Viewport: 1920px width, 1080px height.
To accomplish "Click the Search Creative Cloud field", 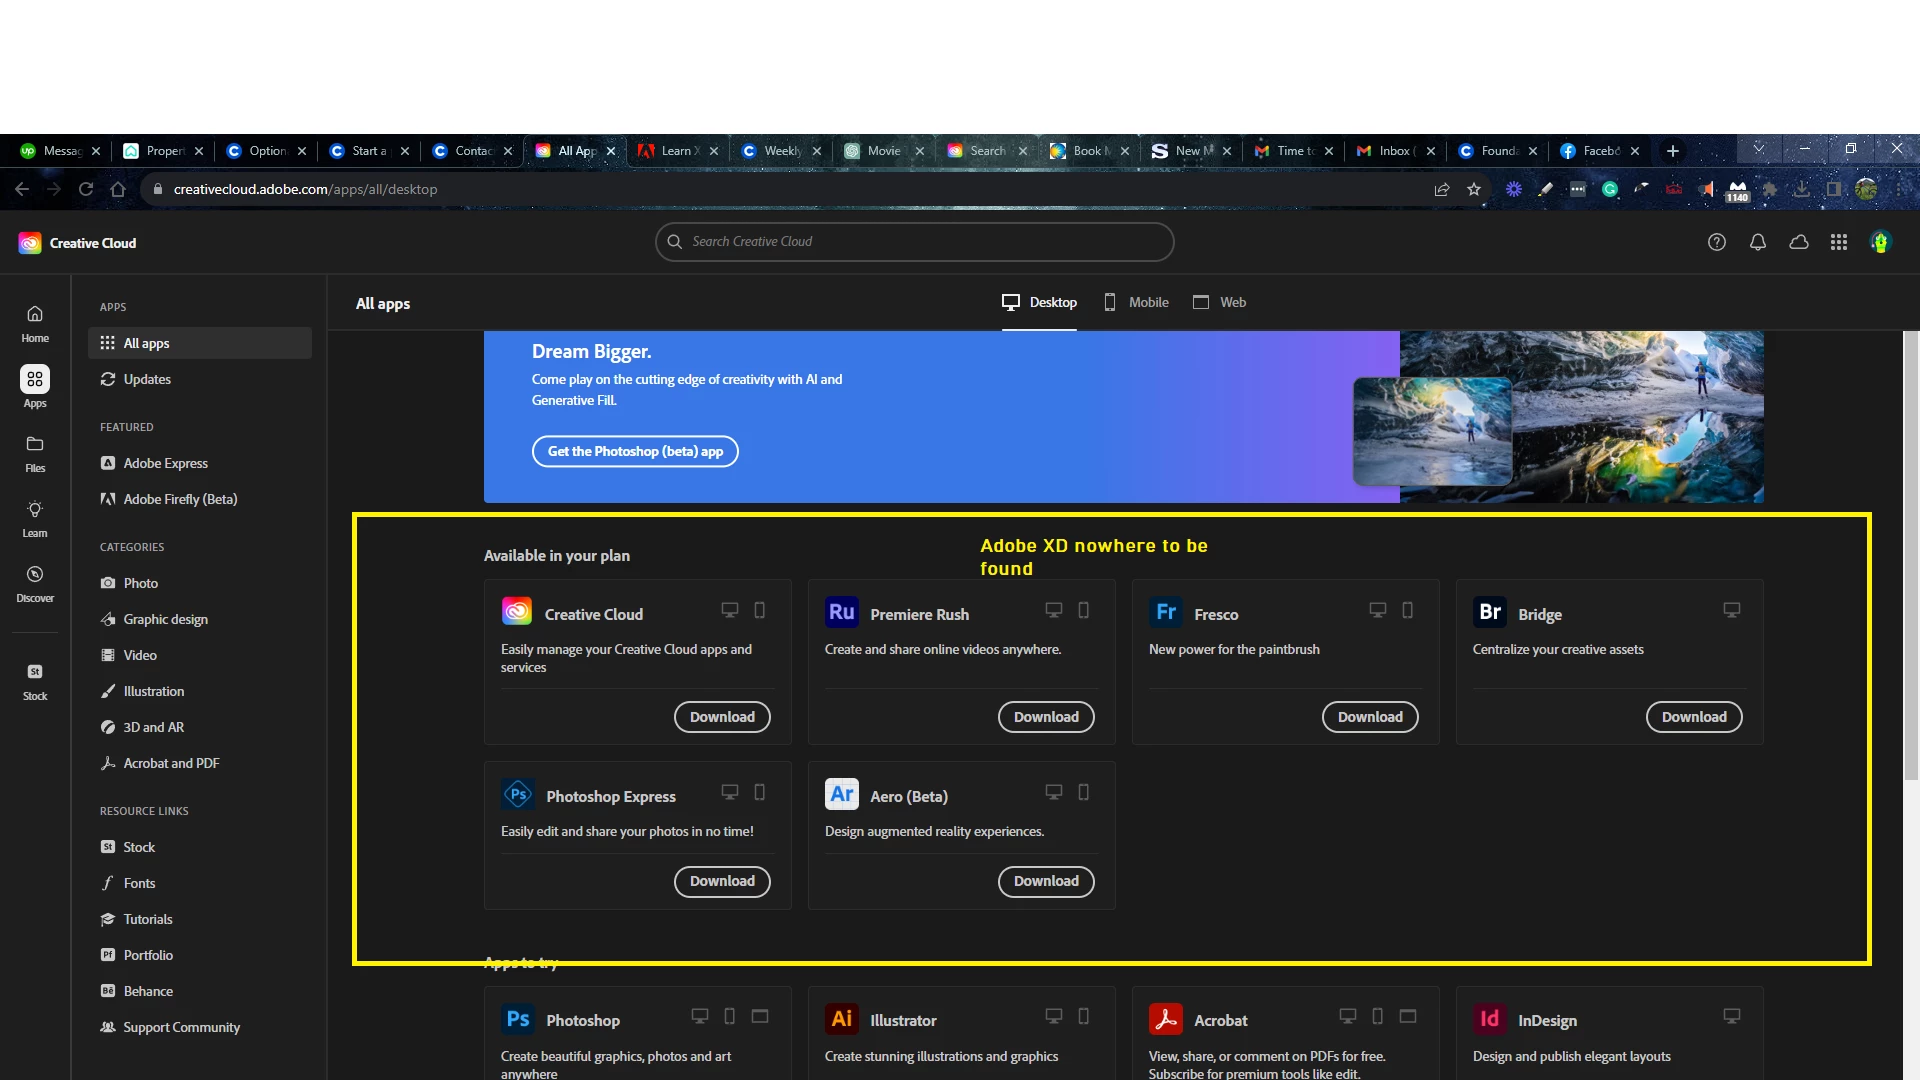I will point(914,242).
